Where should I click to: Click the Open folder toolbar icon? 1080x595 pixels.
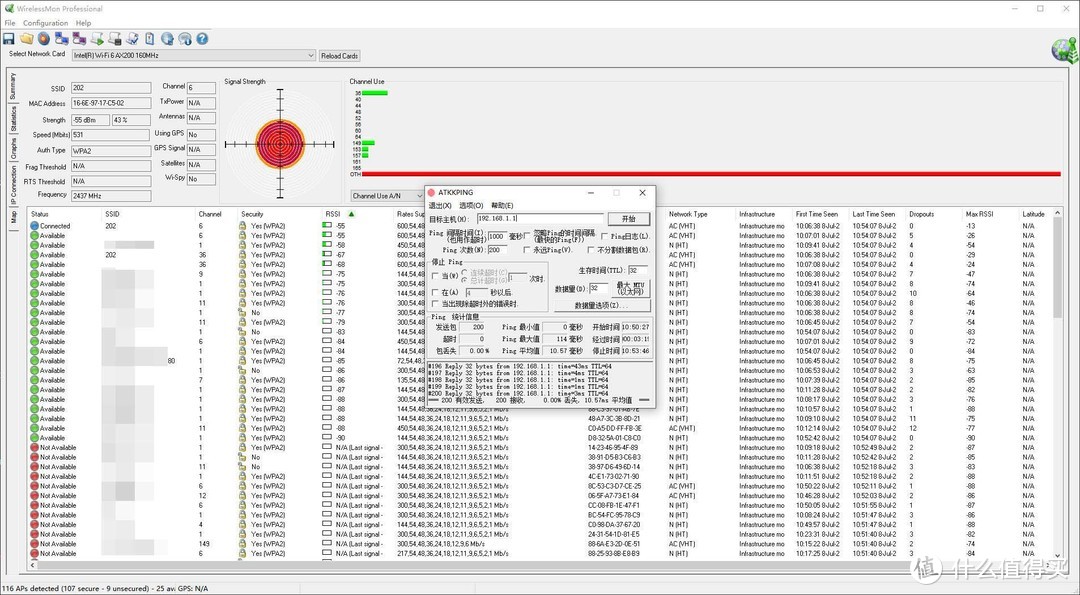(26, 39)
